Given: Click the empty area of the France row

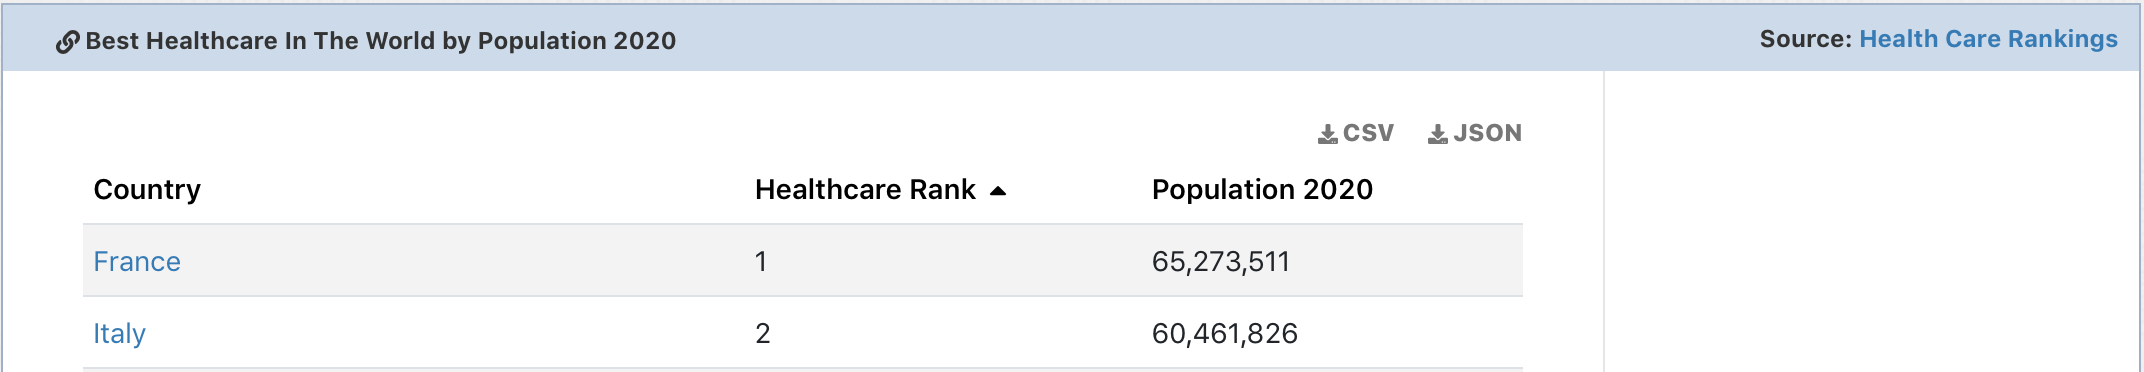Looking at the screenshot, I should (x=460, y=261).
